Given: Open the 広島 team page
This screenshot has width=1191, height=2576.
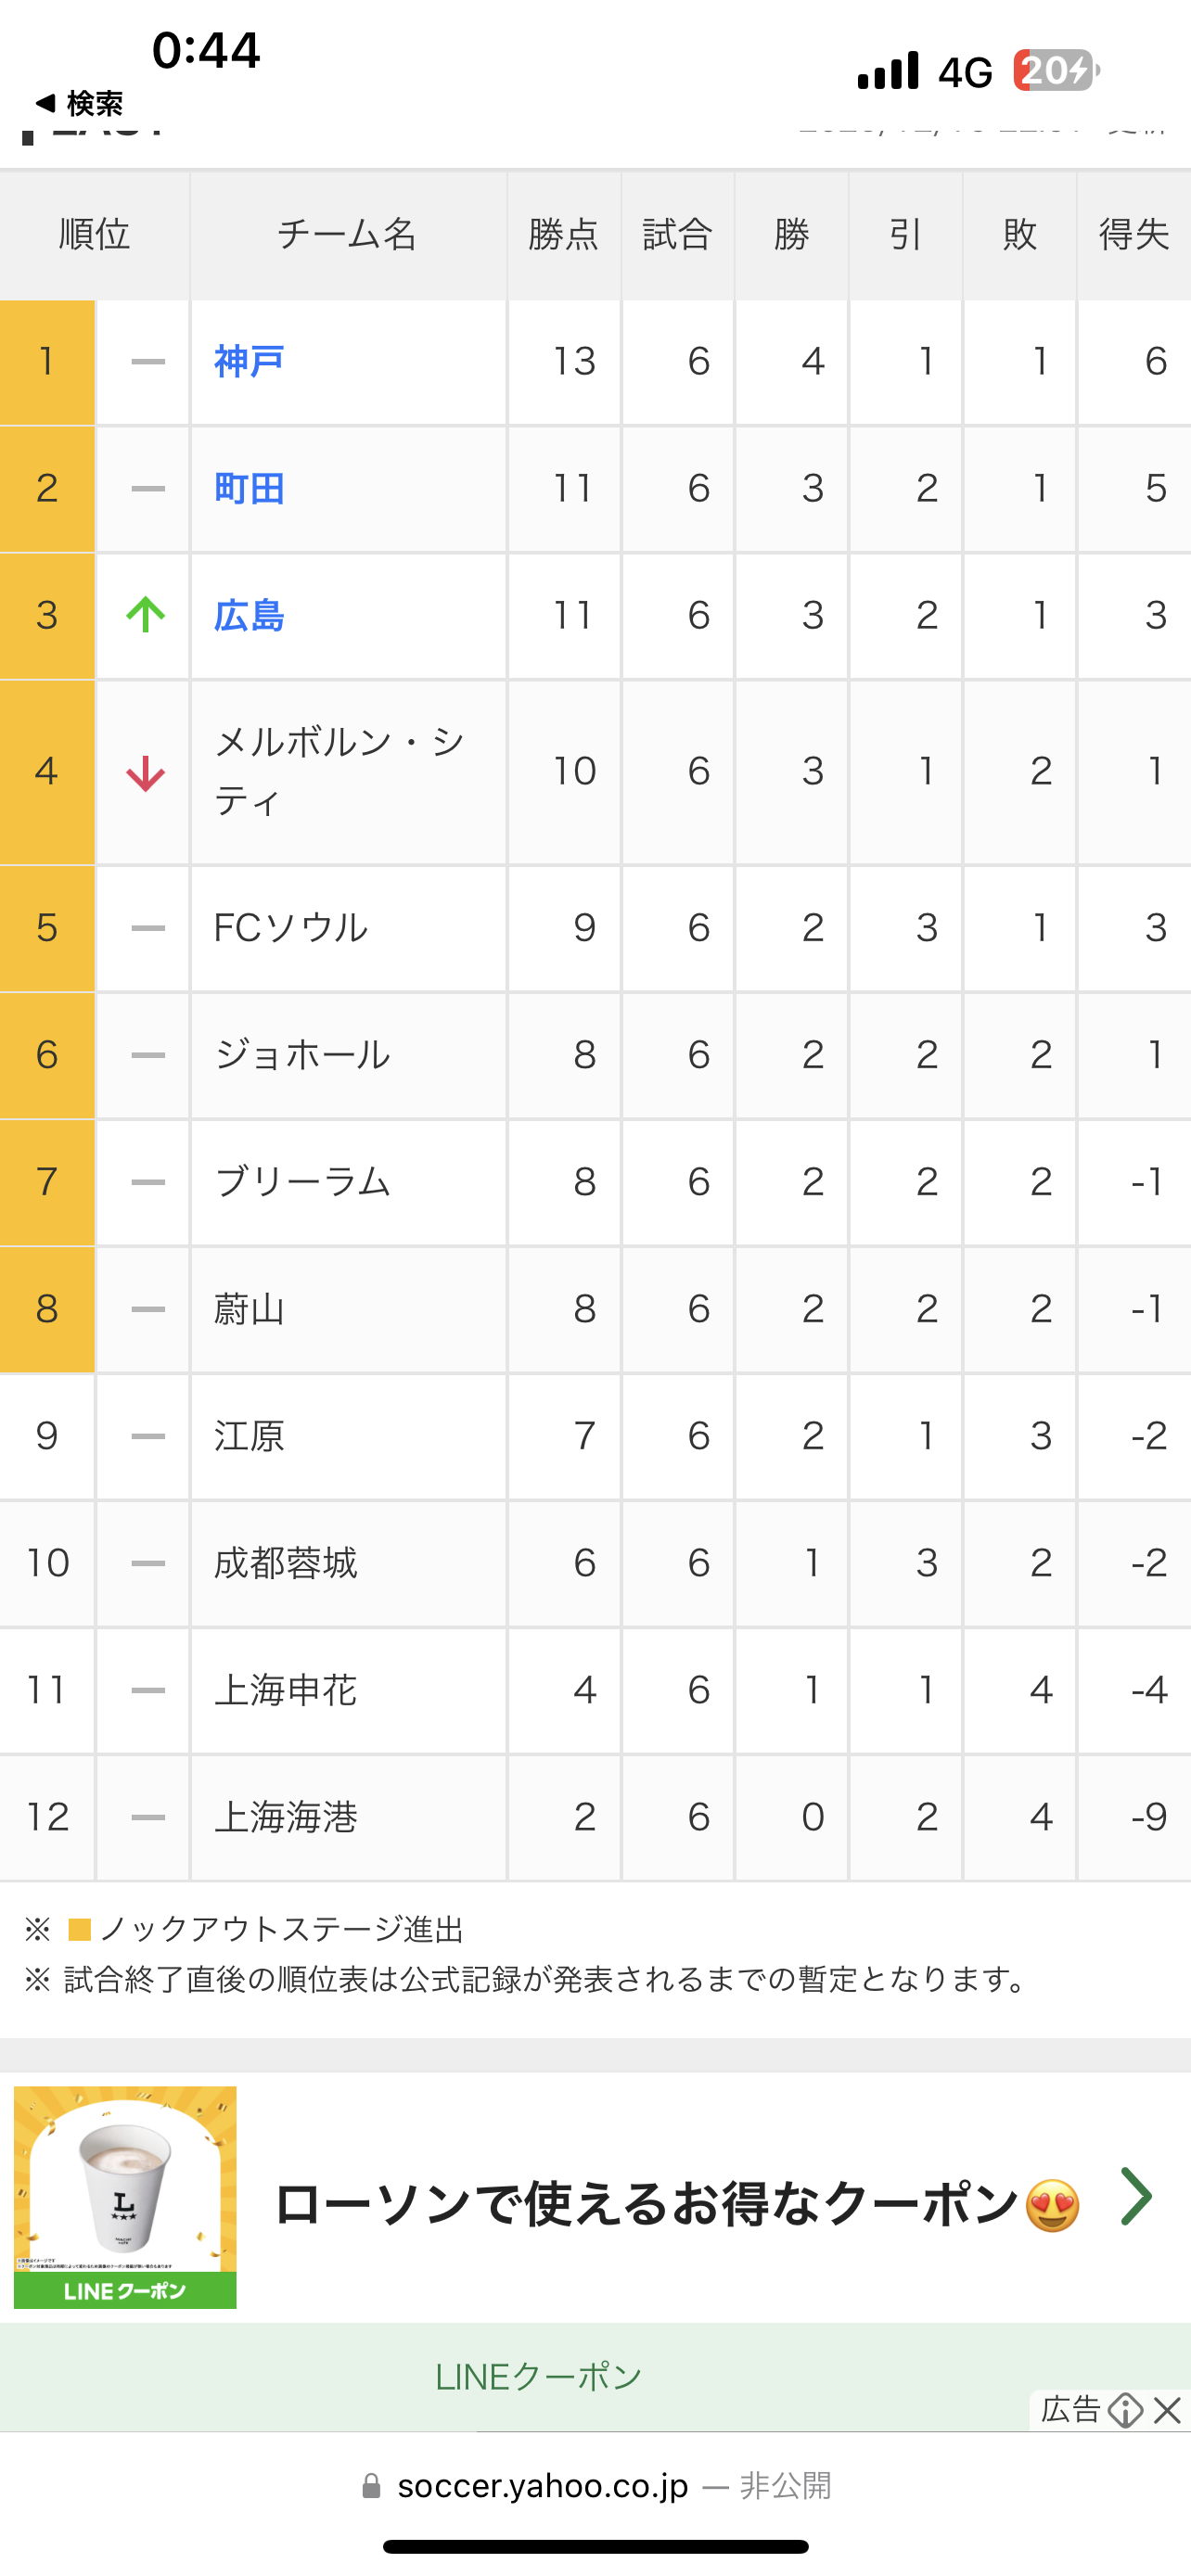Looking at the screenshot, I should click(249, 615).
